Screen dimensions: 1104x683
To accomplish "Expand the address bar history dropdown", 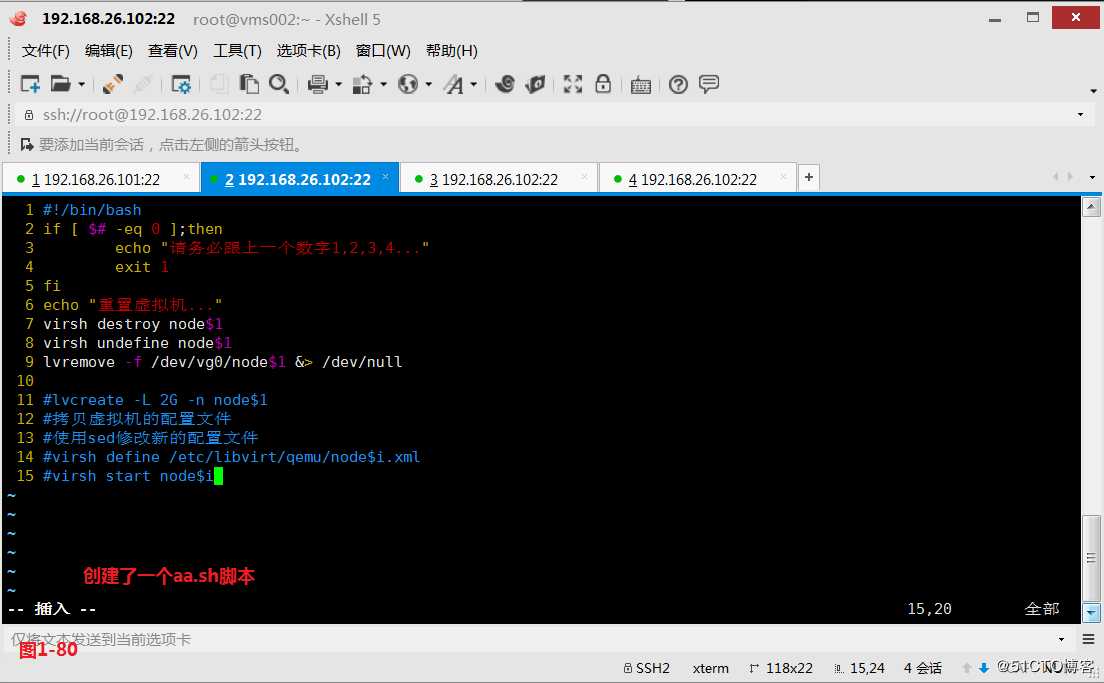I will [1081, 115].
